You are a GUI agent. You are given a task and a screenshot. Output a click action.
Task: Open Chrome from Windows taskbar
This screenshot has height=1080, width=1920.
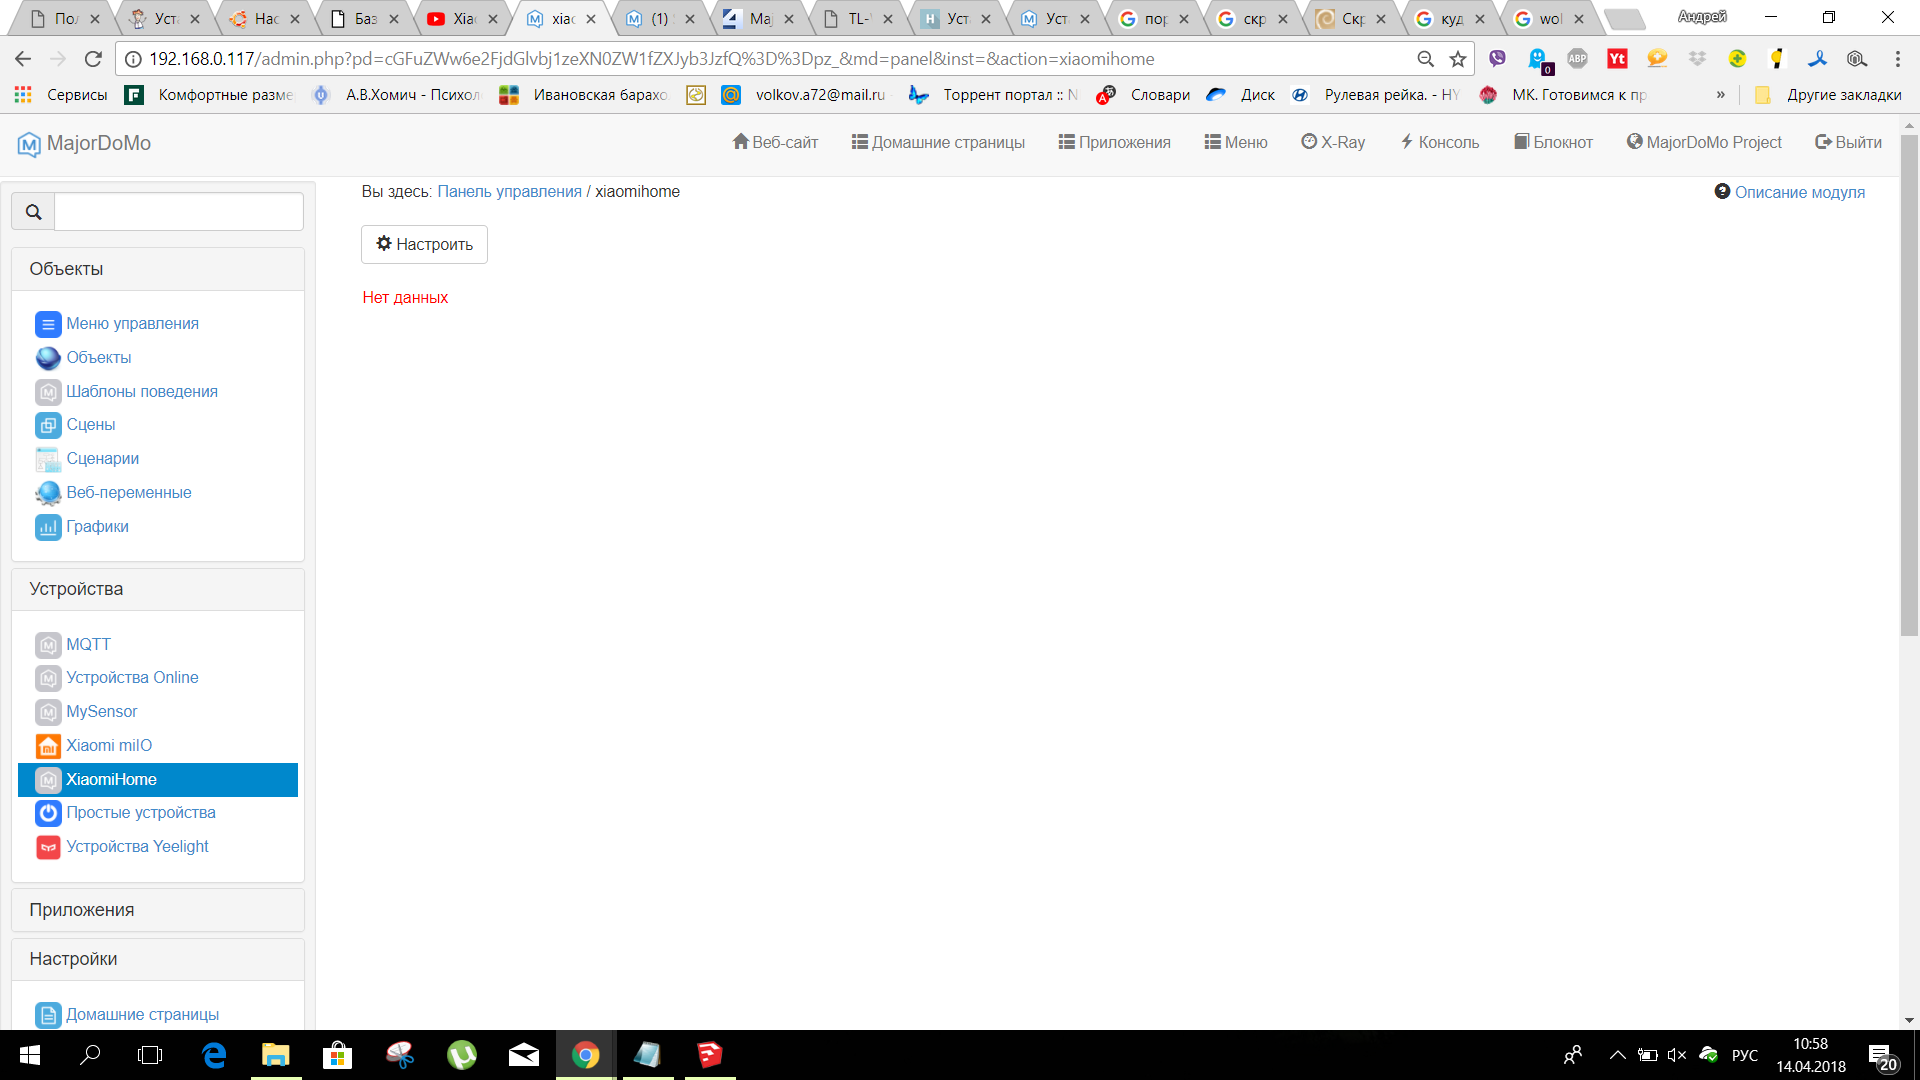tap(585, 1055)
